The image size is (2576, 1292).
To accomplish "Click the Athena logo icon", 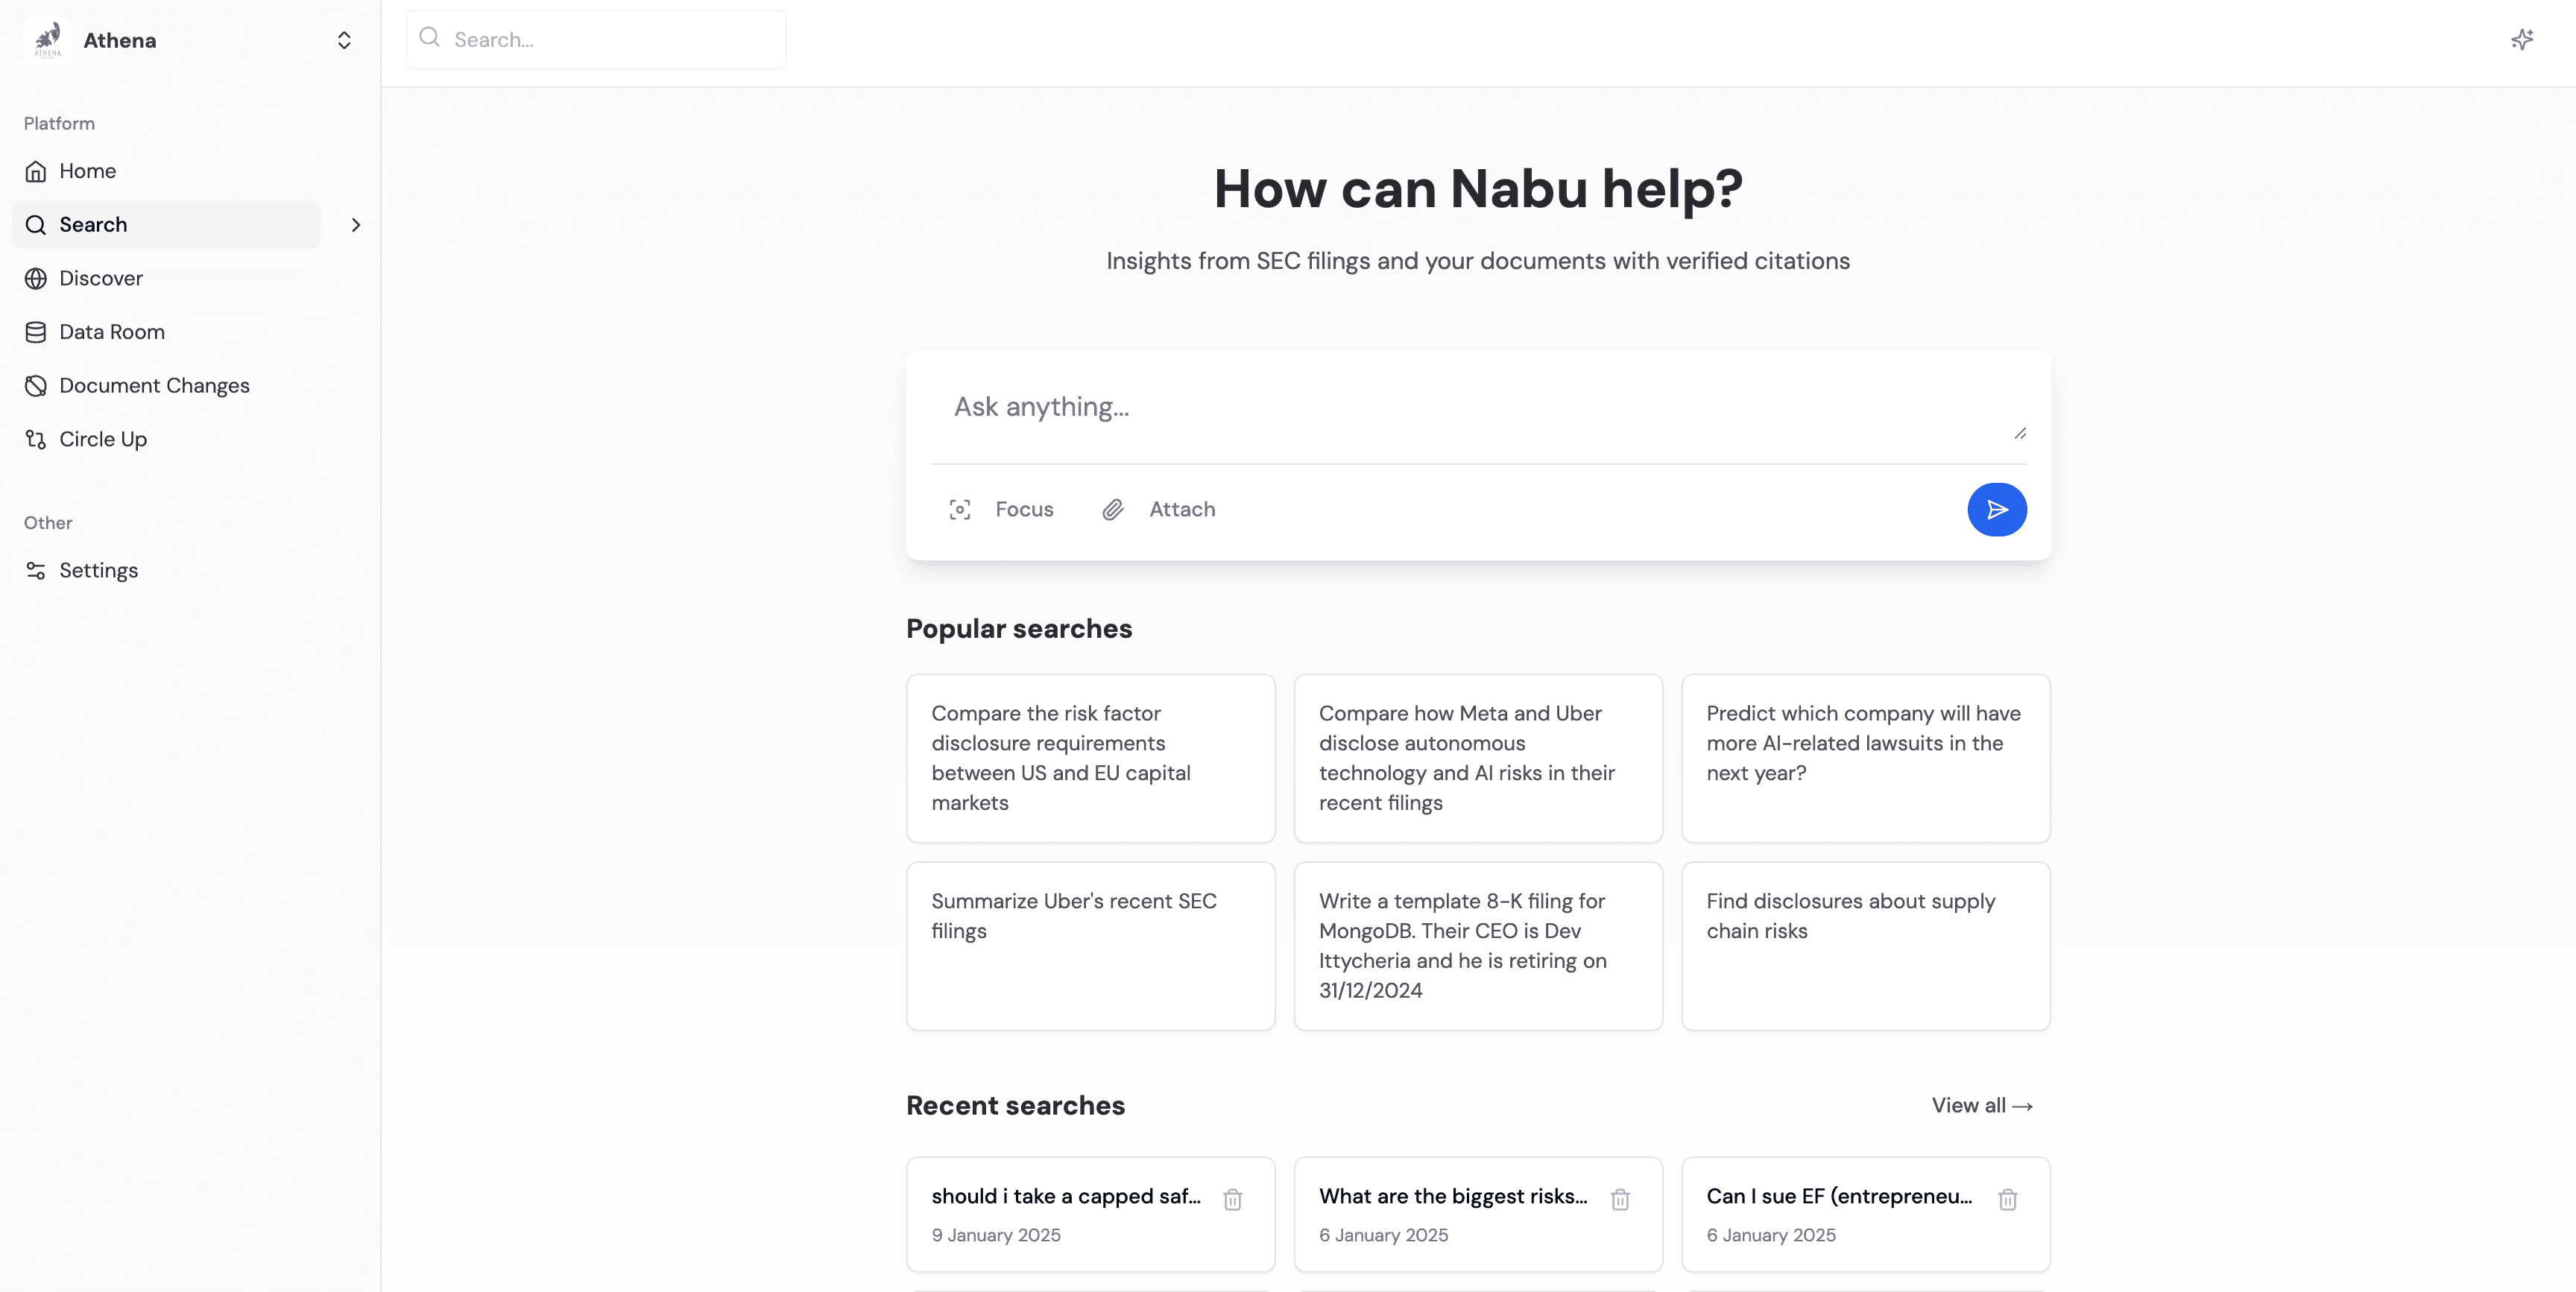I will [x=47, y=40].
